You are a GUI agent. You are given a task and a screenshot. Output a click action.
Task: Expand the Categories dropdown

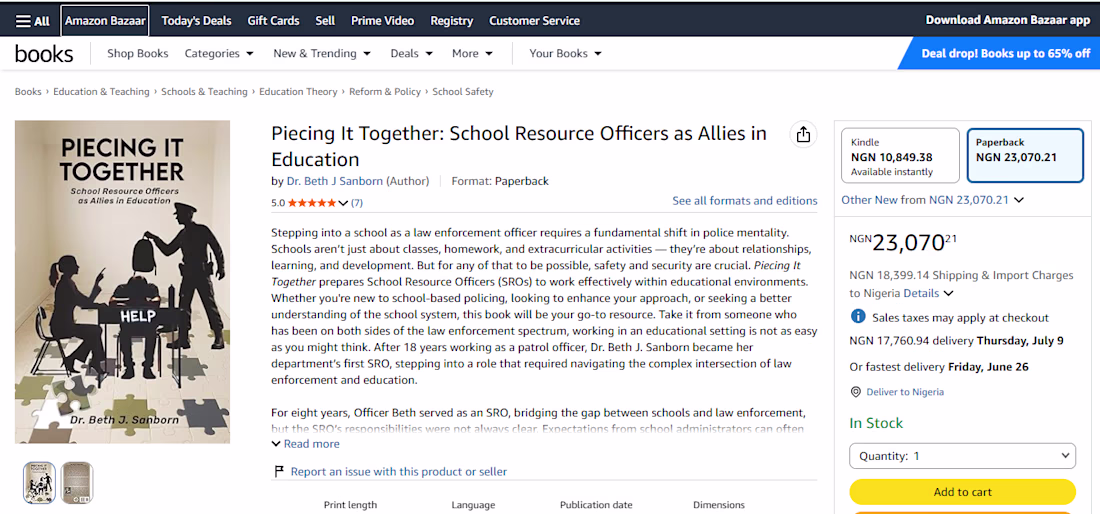219,53
